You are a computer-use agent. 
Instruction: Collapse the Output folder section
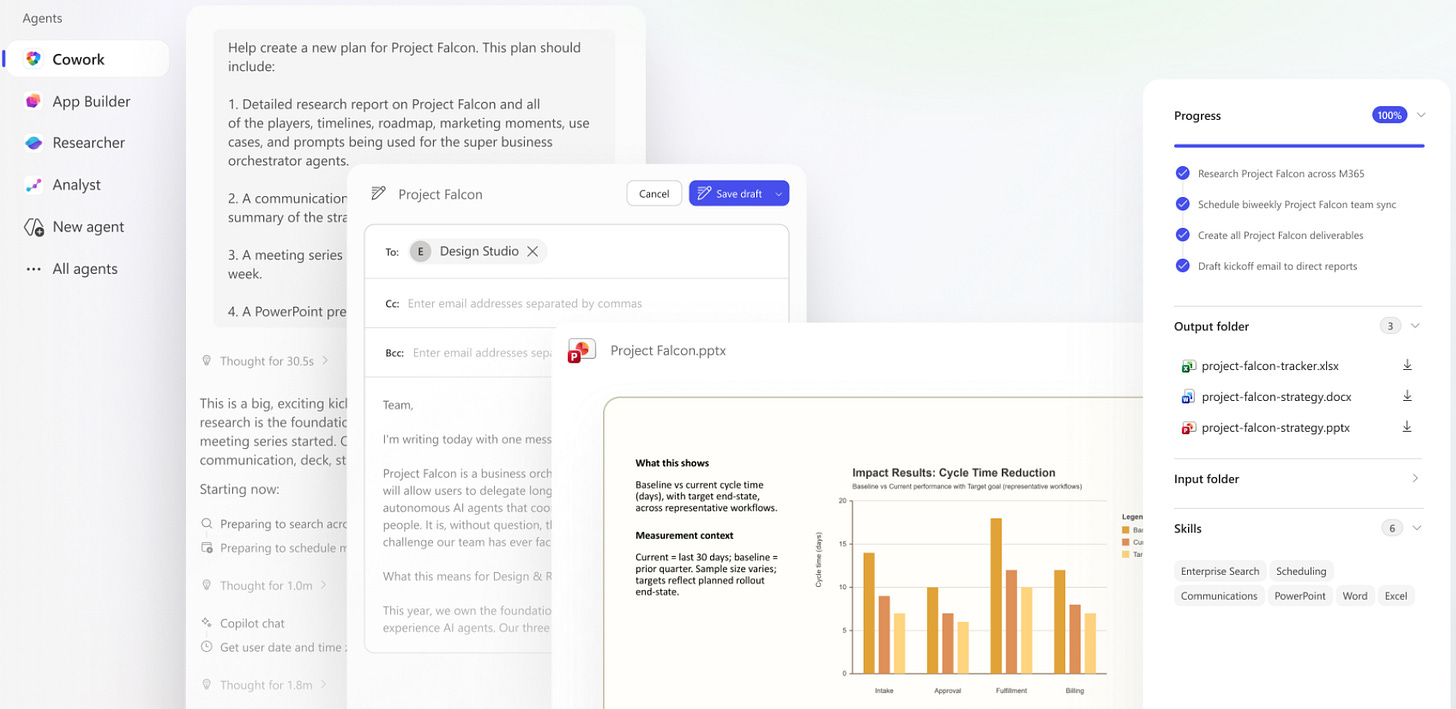tap(1415, 326)
